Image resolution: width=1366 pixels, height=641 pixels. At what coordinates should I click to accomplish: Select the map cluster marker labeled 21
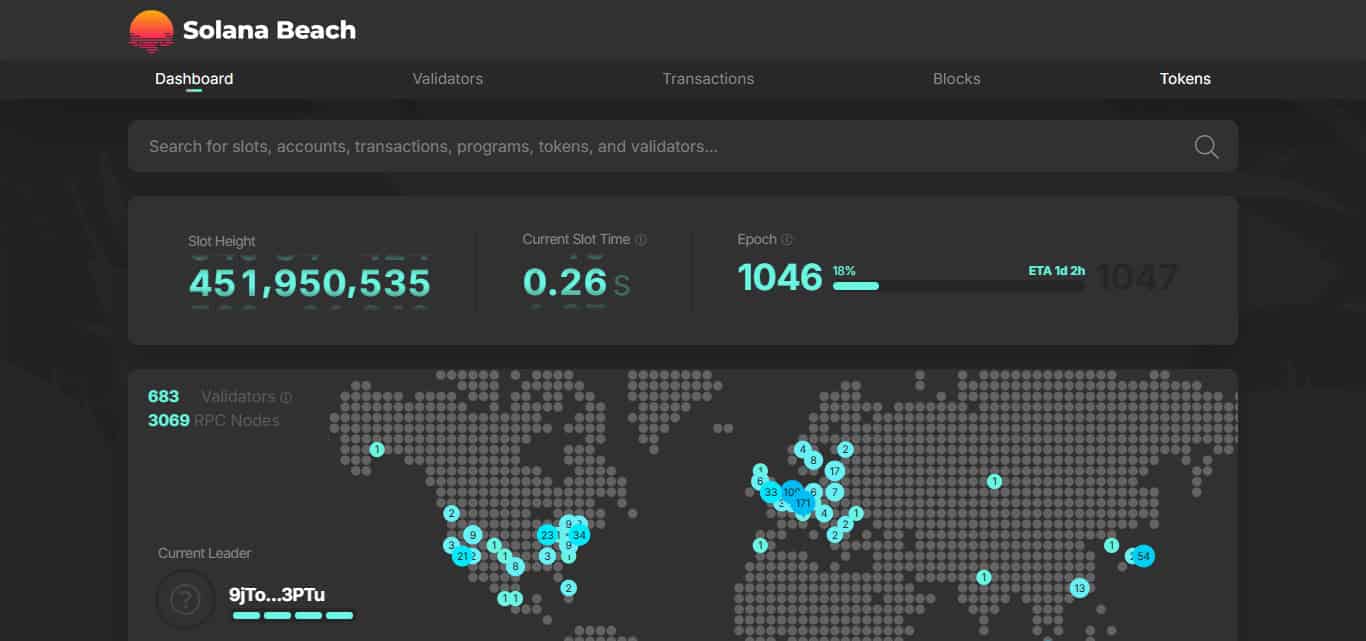pyautogui.click(x=461, y=556)
